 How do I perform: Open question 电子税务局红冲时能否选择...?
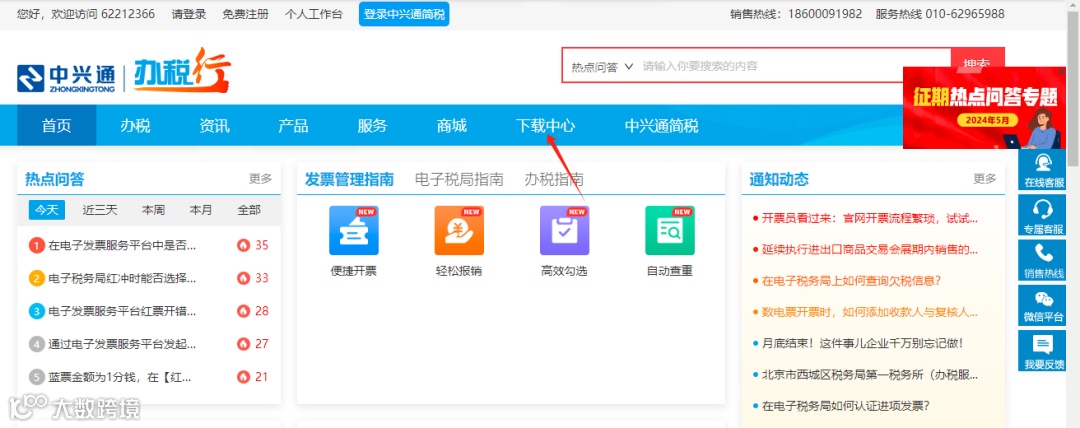coord(123,278)
